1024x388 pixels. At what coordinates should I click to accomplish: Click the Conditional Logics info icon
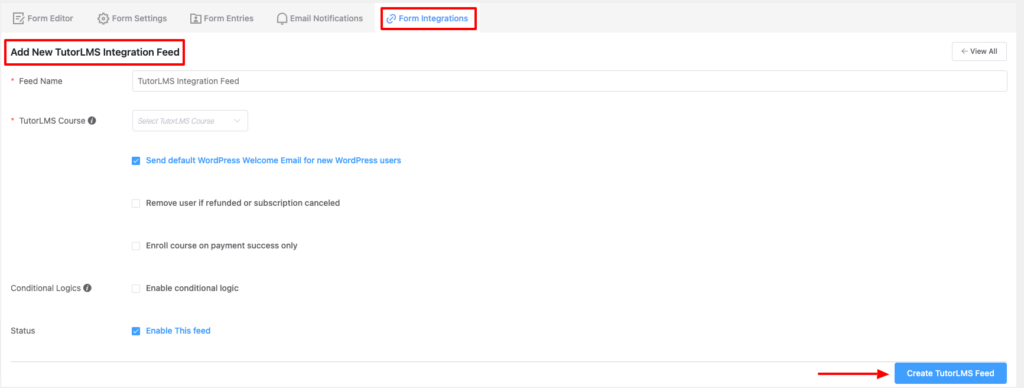(x=88, y=287)
